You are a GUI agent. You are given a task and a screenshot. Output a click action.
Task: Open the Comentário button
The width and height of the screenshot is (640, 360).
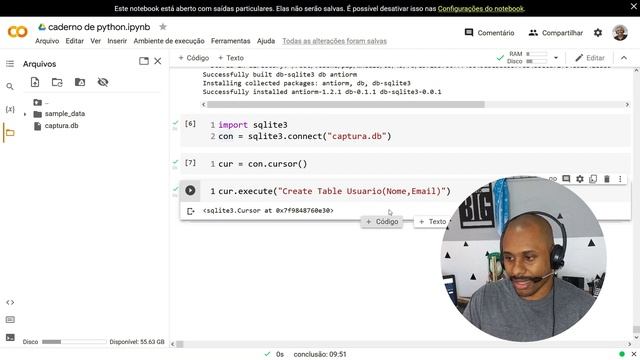489,33
